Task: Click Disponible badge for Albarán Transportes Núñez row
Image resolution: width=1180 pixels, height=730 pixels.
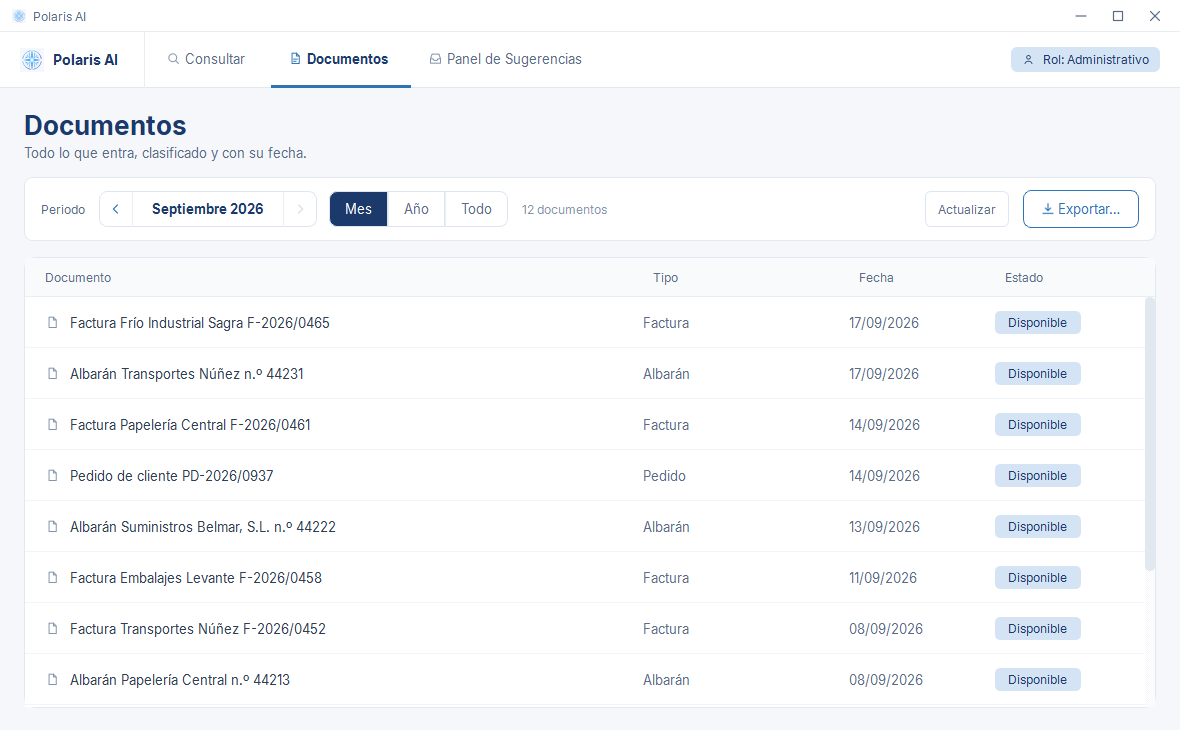Action: pyautogui.click(x=1037, y=374)
